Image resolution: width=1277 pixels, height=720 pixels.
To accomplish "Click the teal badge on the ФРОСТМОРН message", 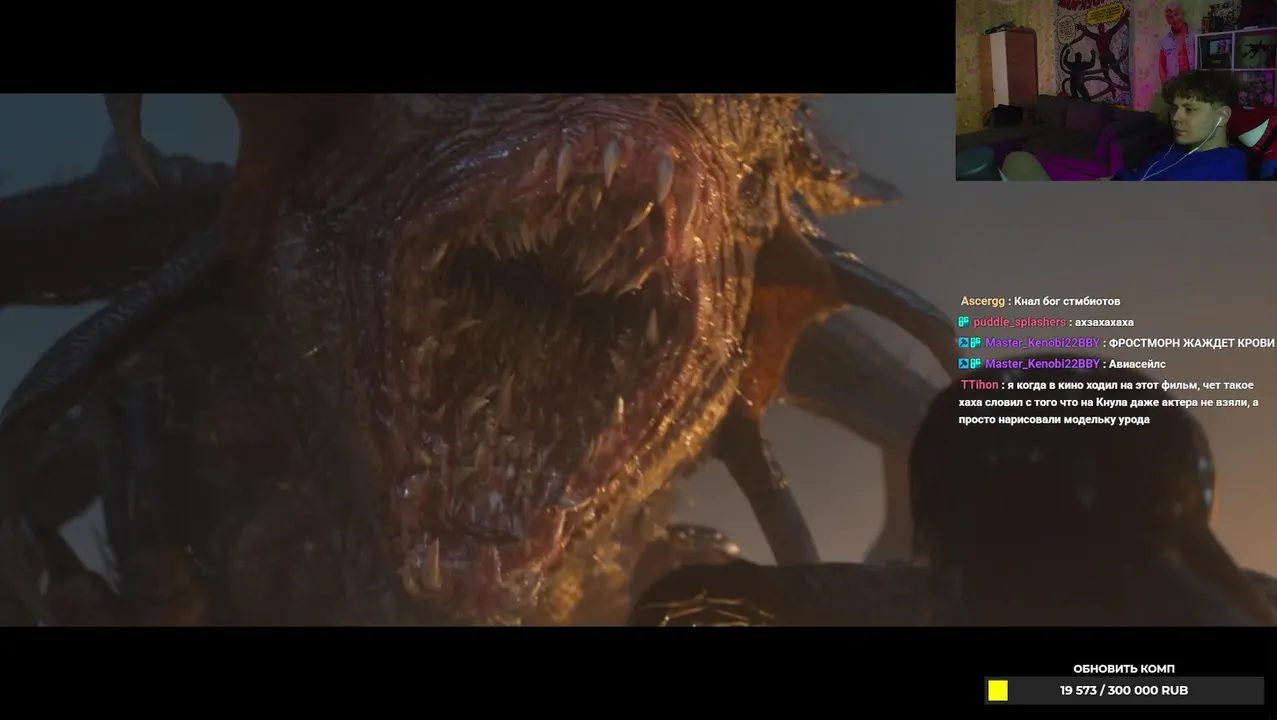I will [975, 343].
